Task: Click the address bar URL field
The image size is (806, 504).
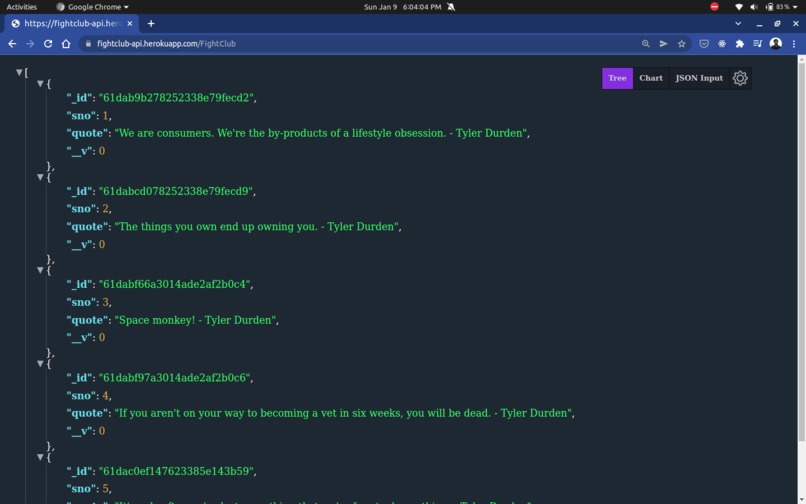Action: (360, 44)
